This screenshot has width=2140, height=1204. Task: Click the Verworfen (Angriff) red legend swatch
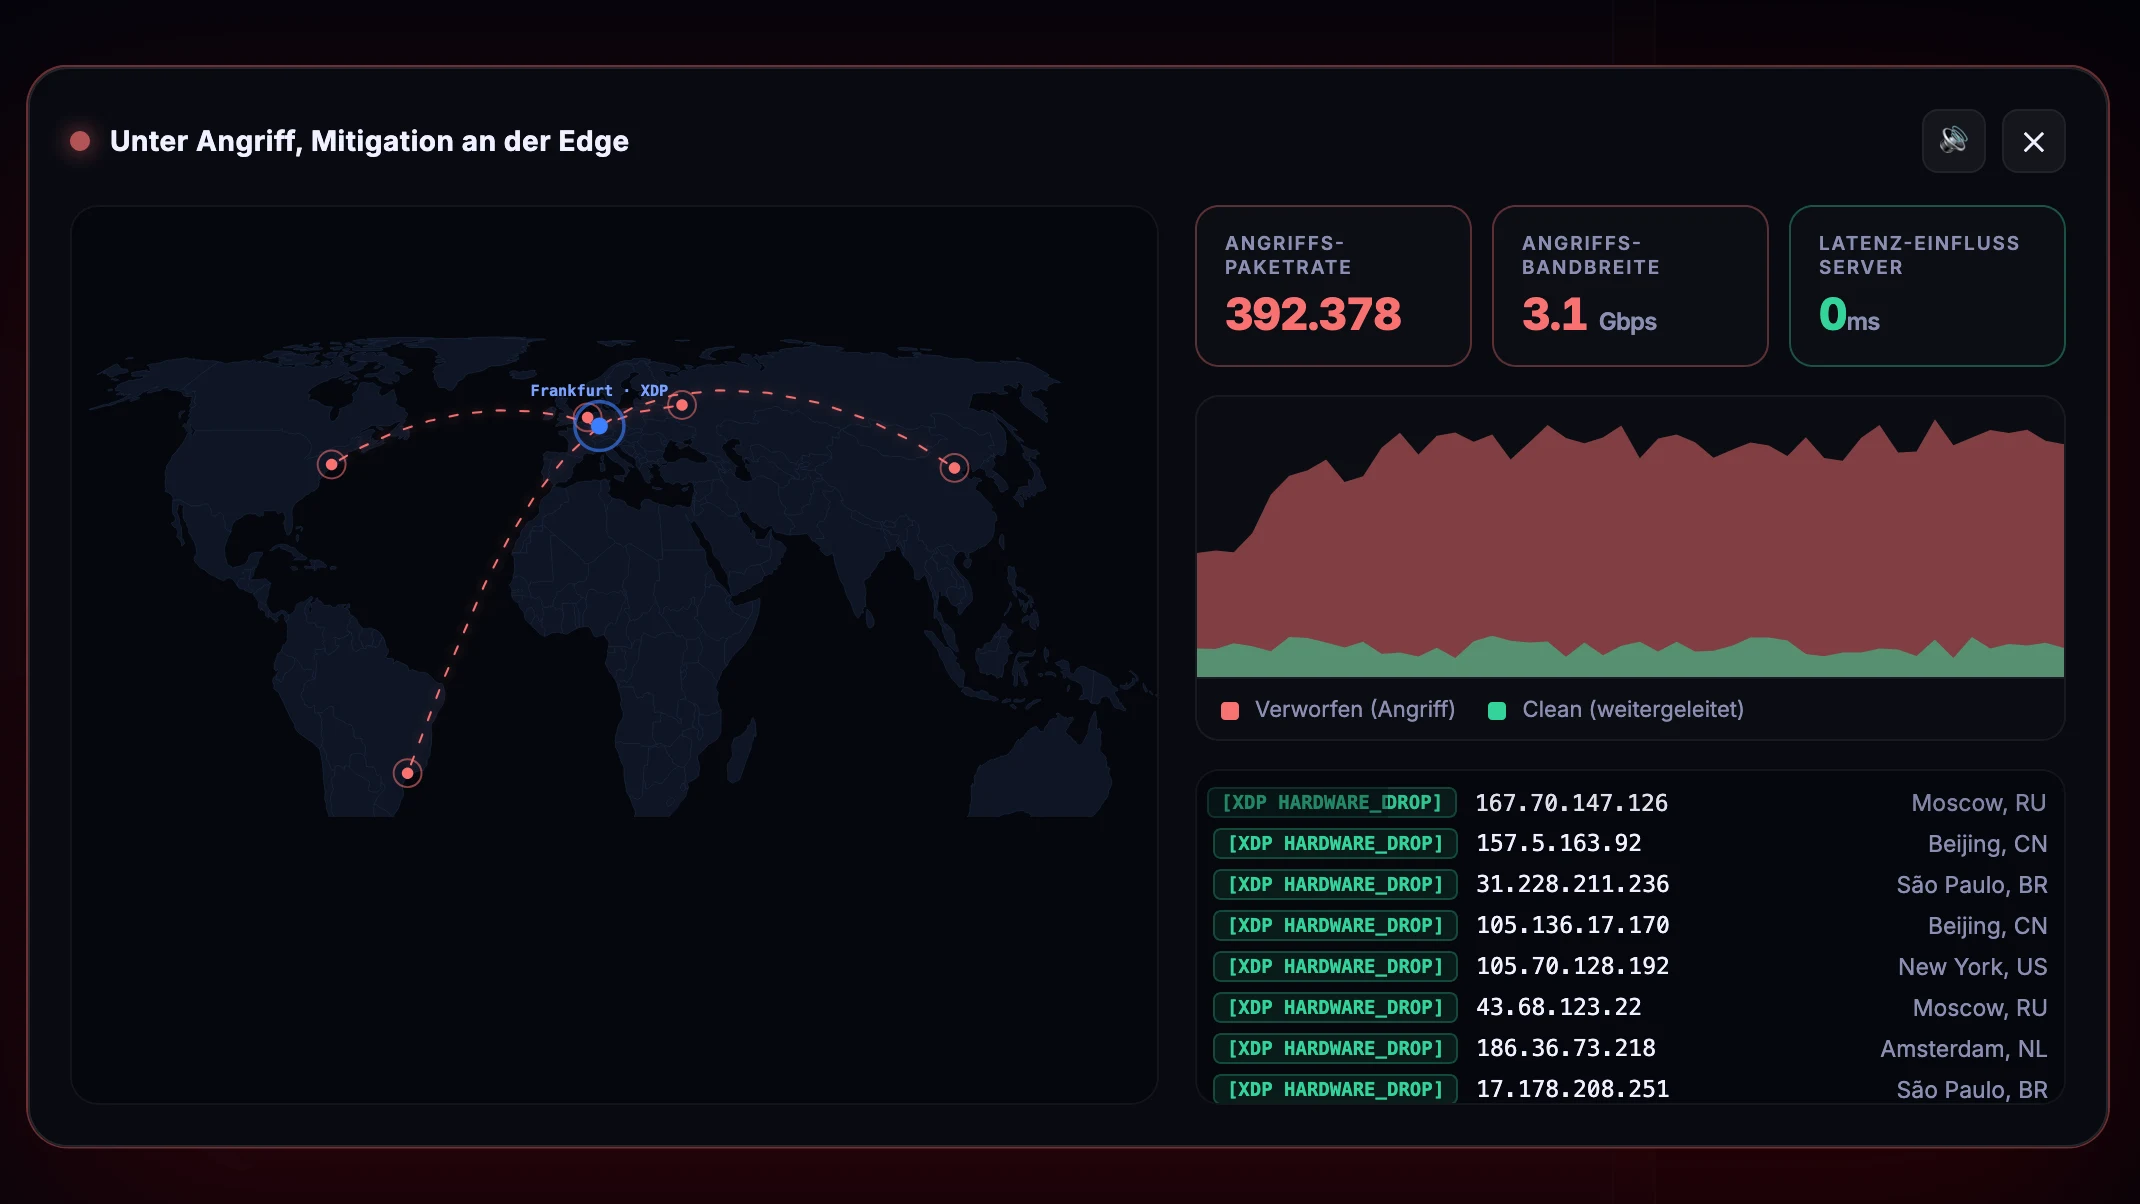pyautogui.click(x=1230, y=711)
